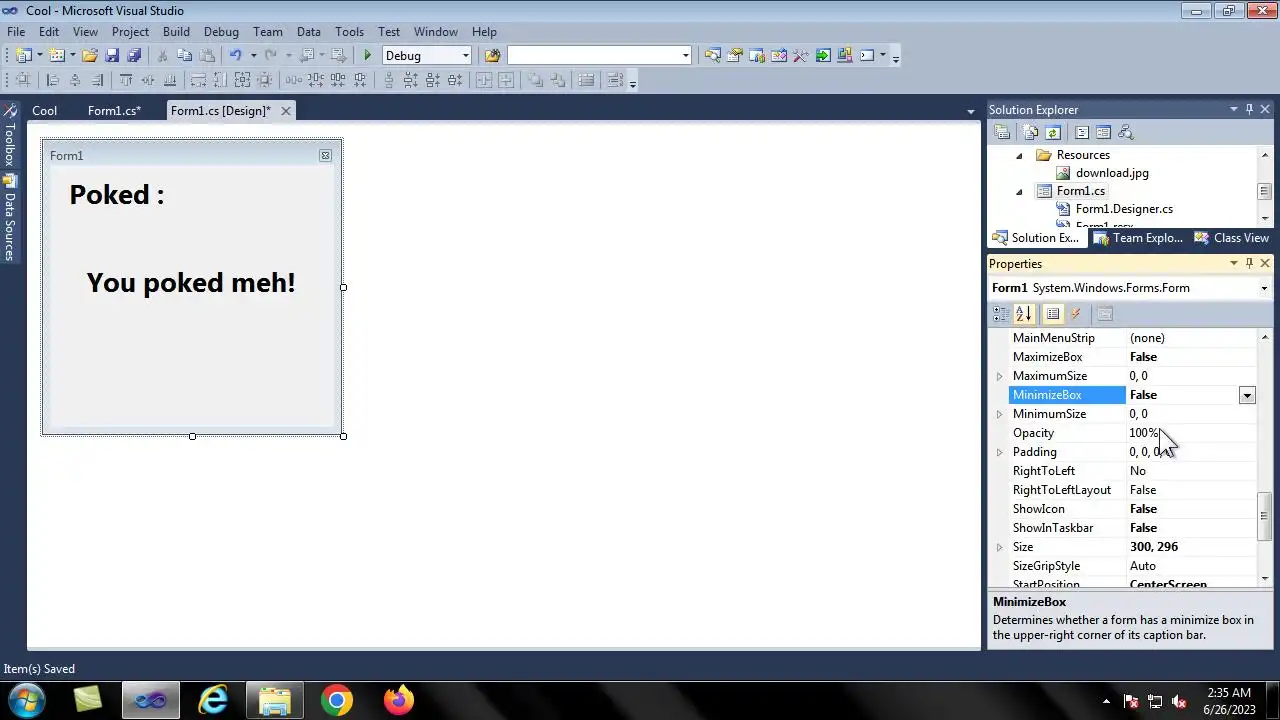Click the Open File folder icon
The width and height of the screenshot is (1280, 720).
(90, 56)
